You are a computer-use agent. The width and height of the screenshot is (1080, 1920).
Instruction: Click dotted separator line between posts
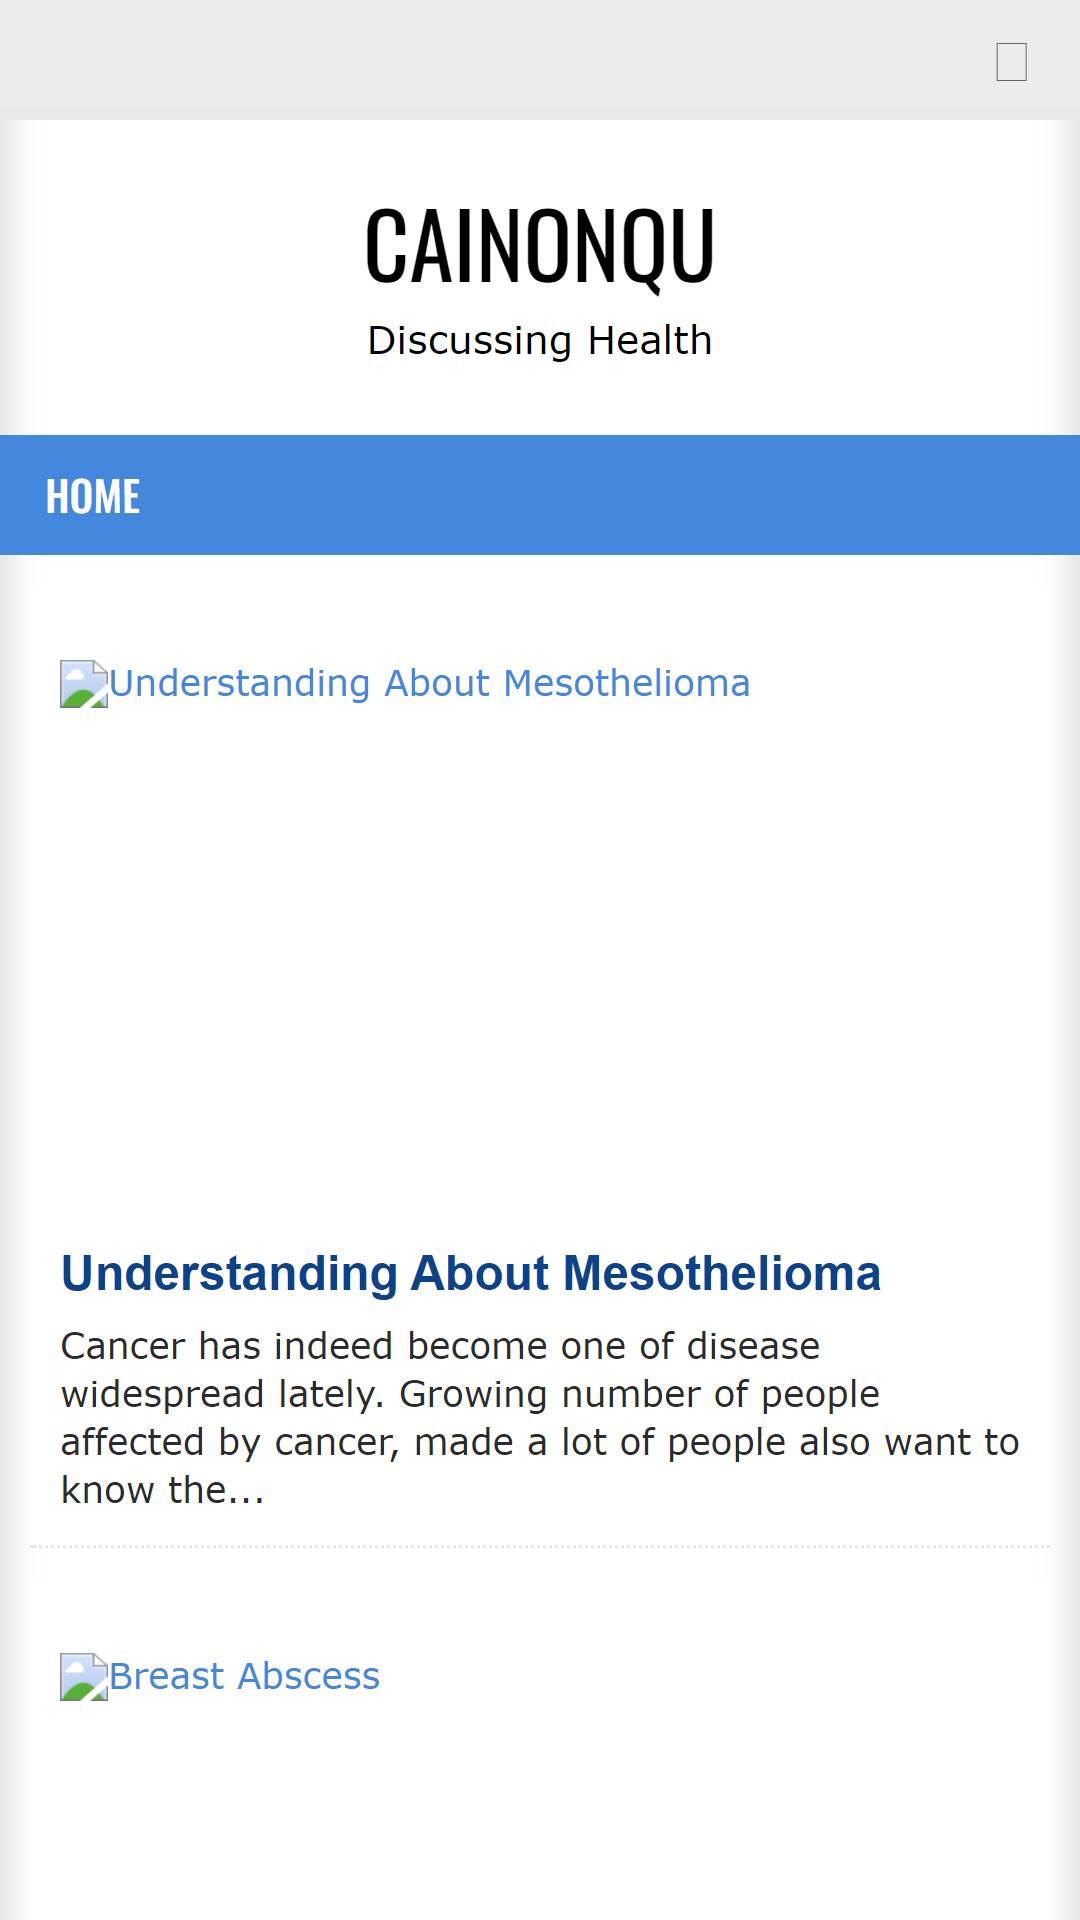(x=540, y=1546)
